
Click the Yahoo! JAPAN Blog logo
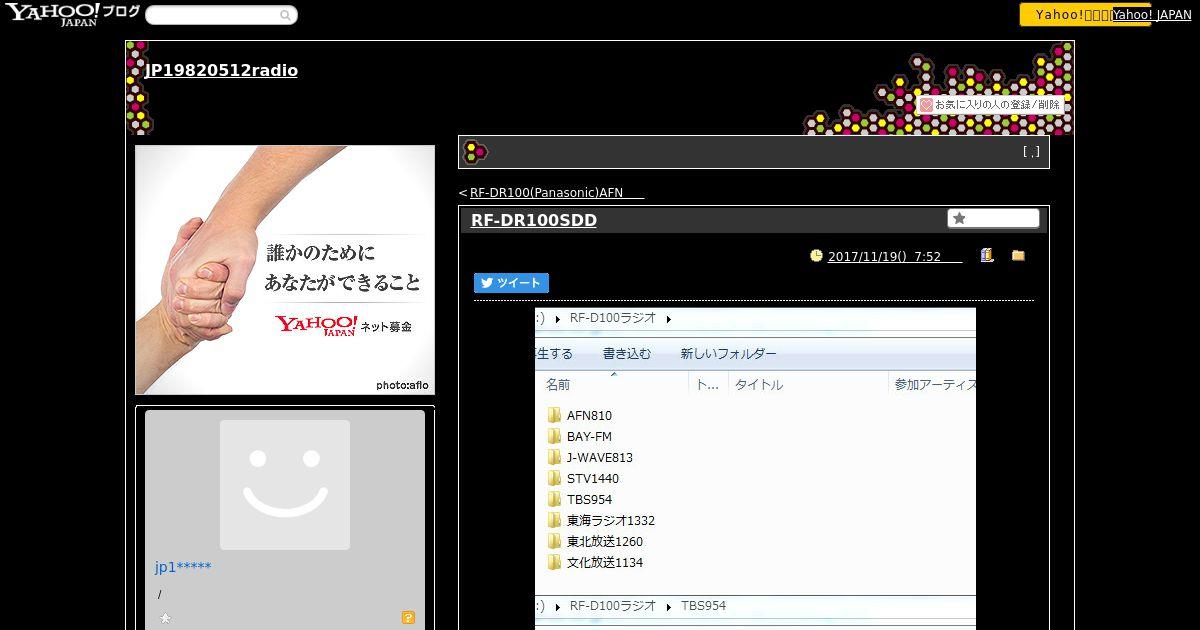pos(72,14)
